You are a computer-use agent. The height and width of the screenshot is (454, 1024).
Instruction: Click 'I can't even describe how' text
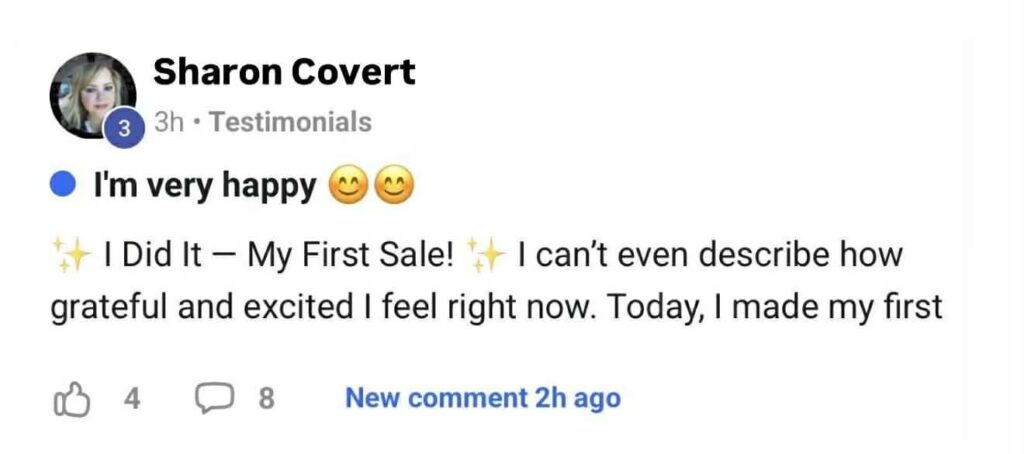710,255
